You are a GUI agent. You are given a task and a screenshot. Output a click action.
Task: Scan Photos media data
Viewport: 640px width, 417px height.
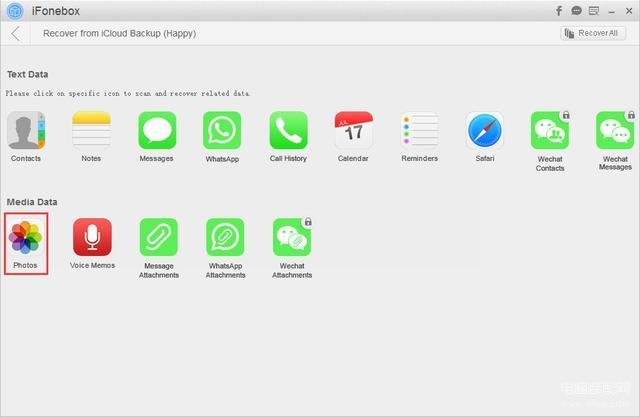click(x=26, y=237)
